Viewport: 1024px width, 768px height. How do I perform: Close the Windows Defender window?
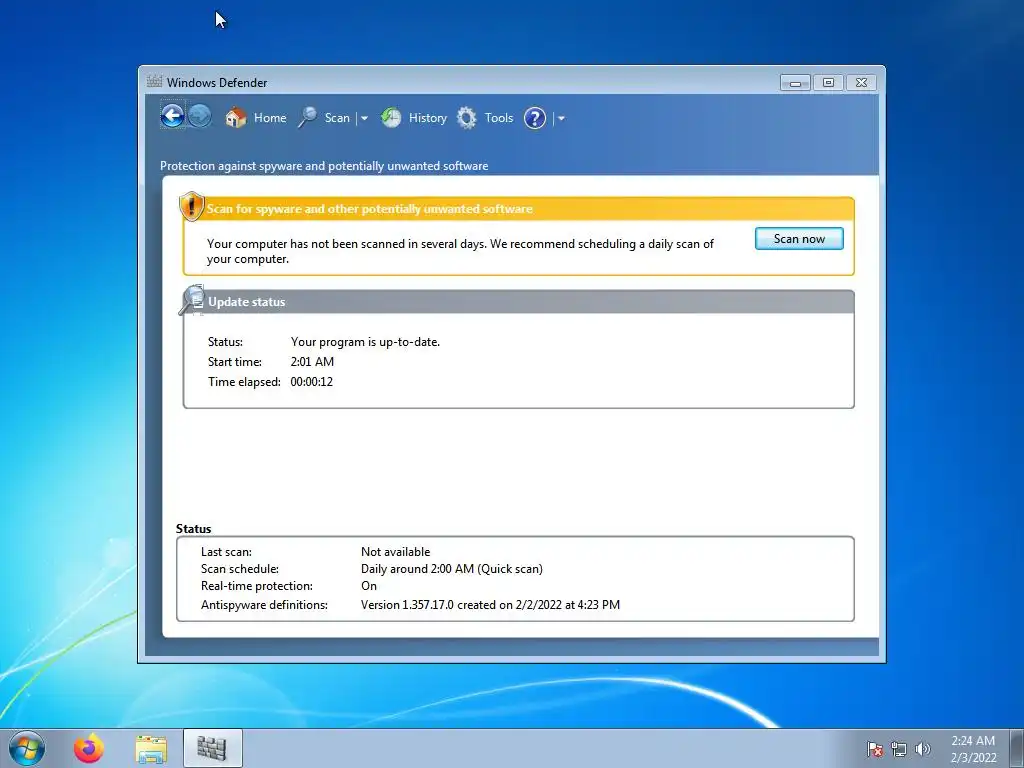point(861,83)
